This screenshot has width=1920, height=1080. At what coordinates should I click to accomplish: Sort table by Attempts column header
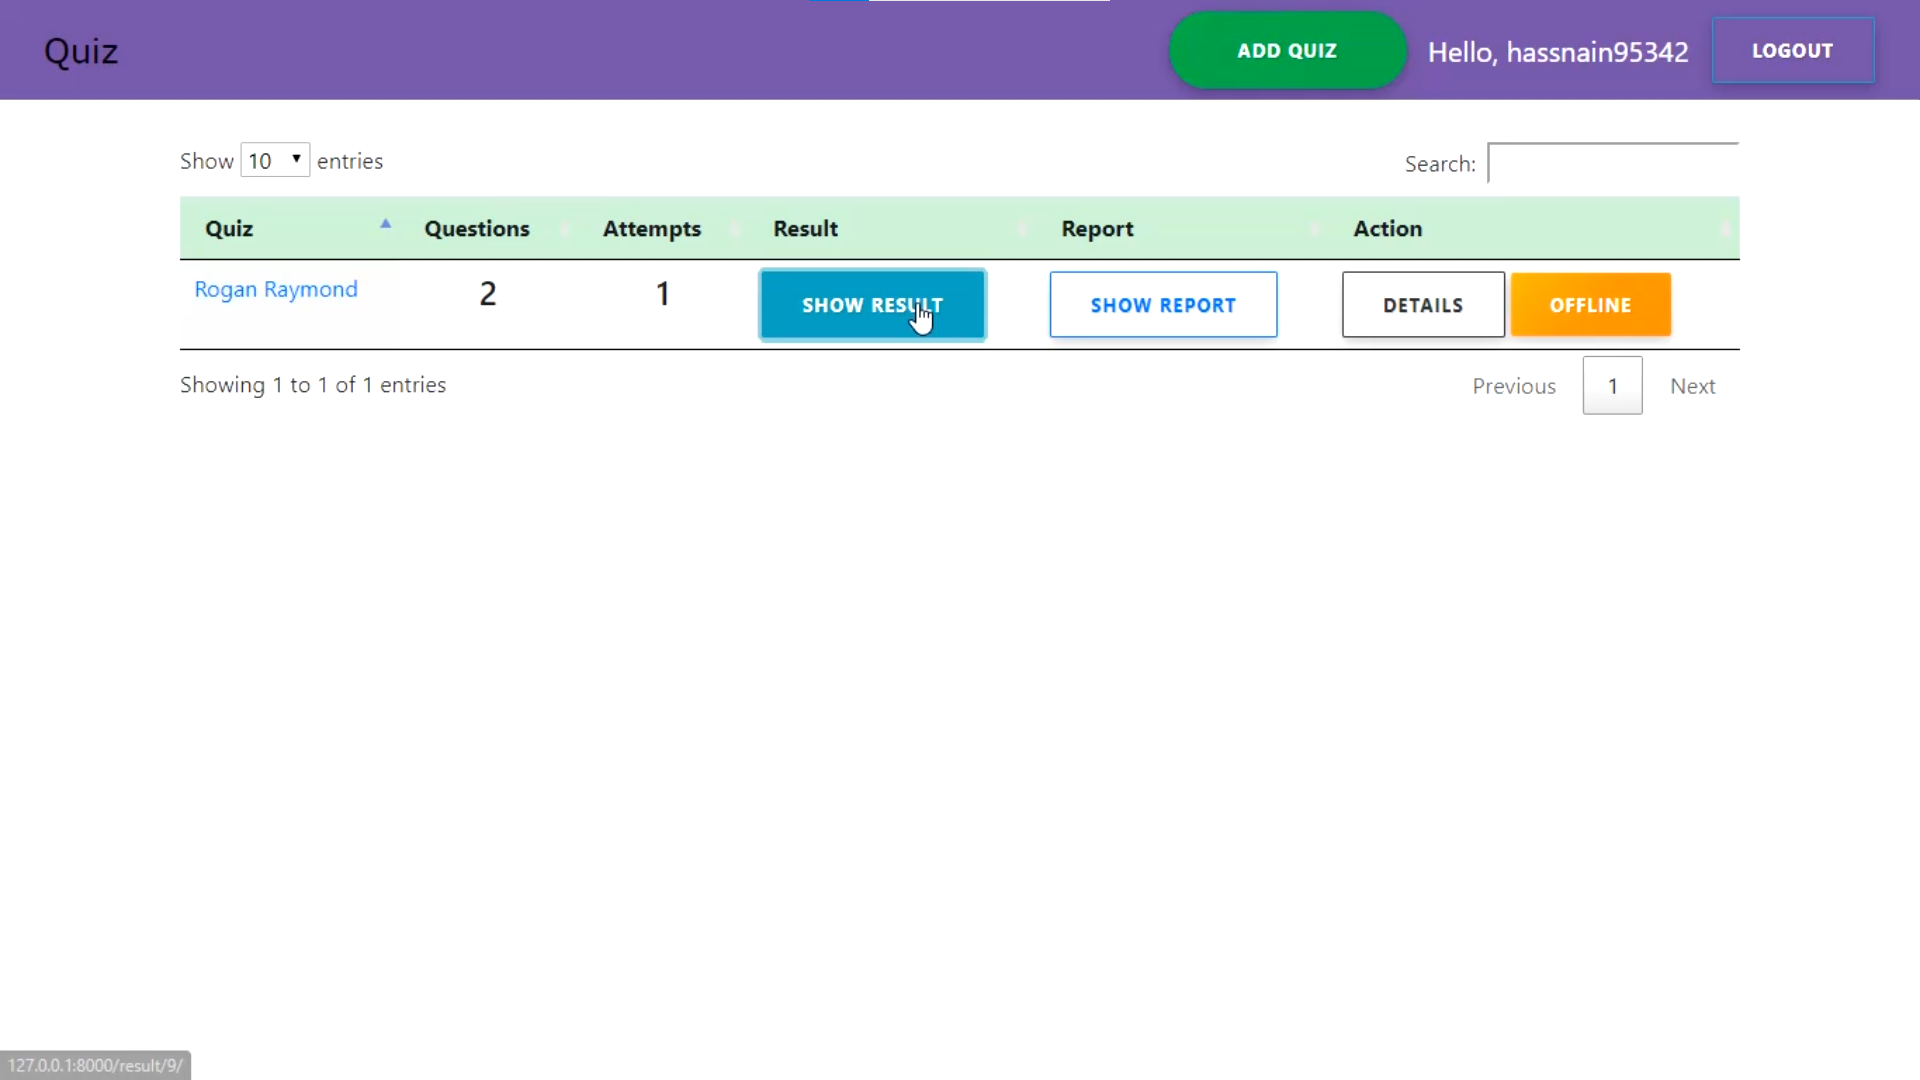[x=652, y=229]
